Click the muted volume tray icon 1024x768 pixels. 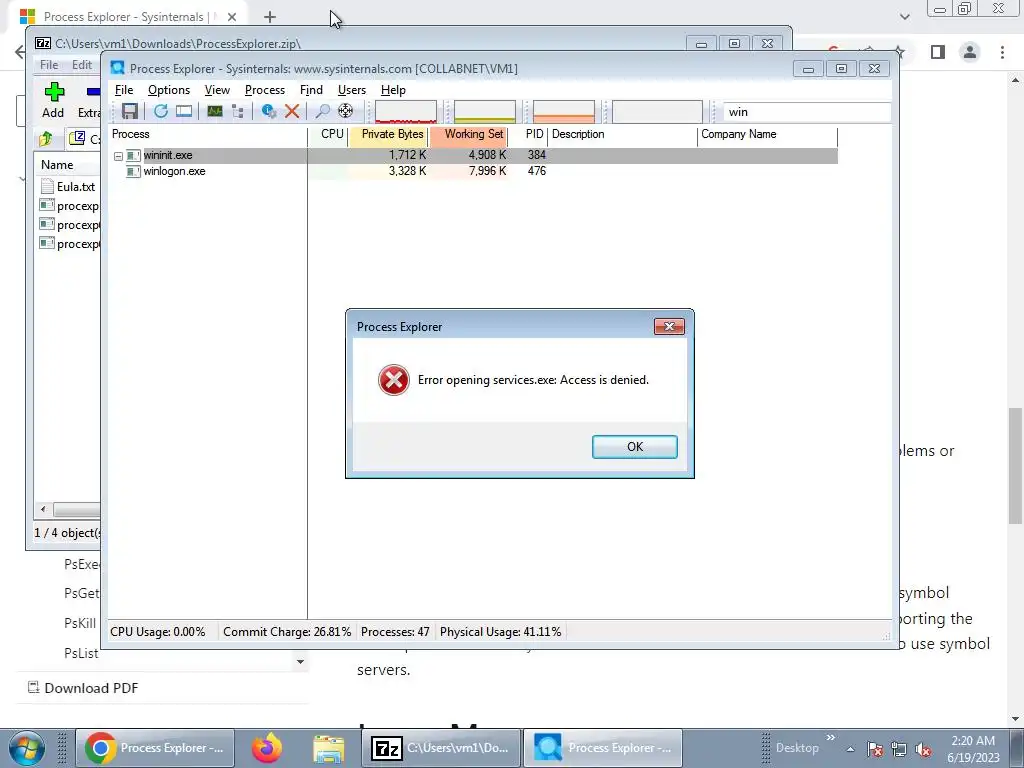923,750
